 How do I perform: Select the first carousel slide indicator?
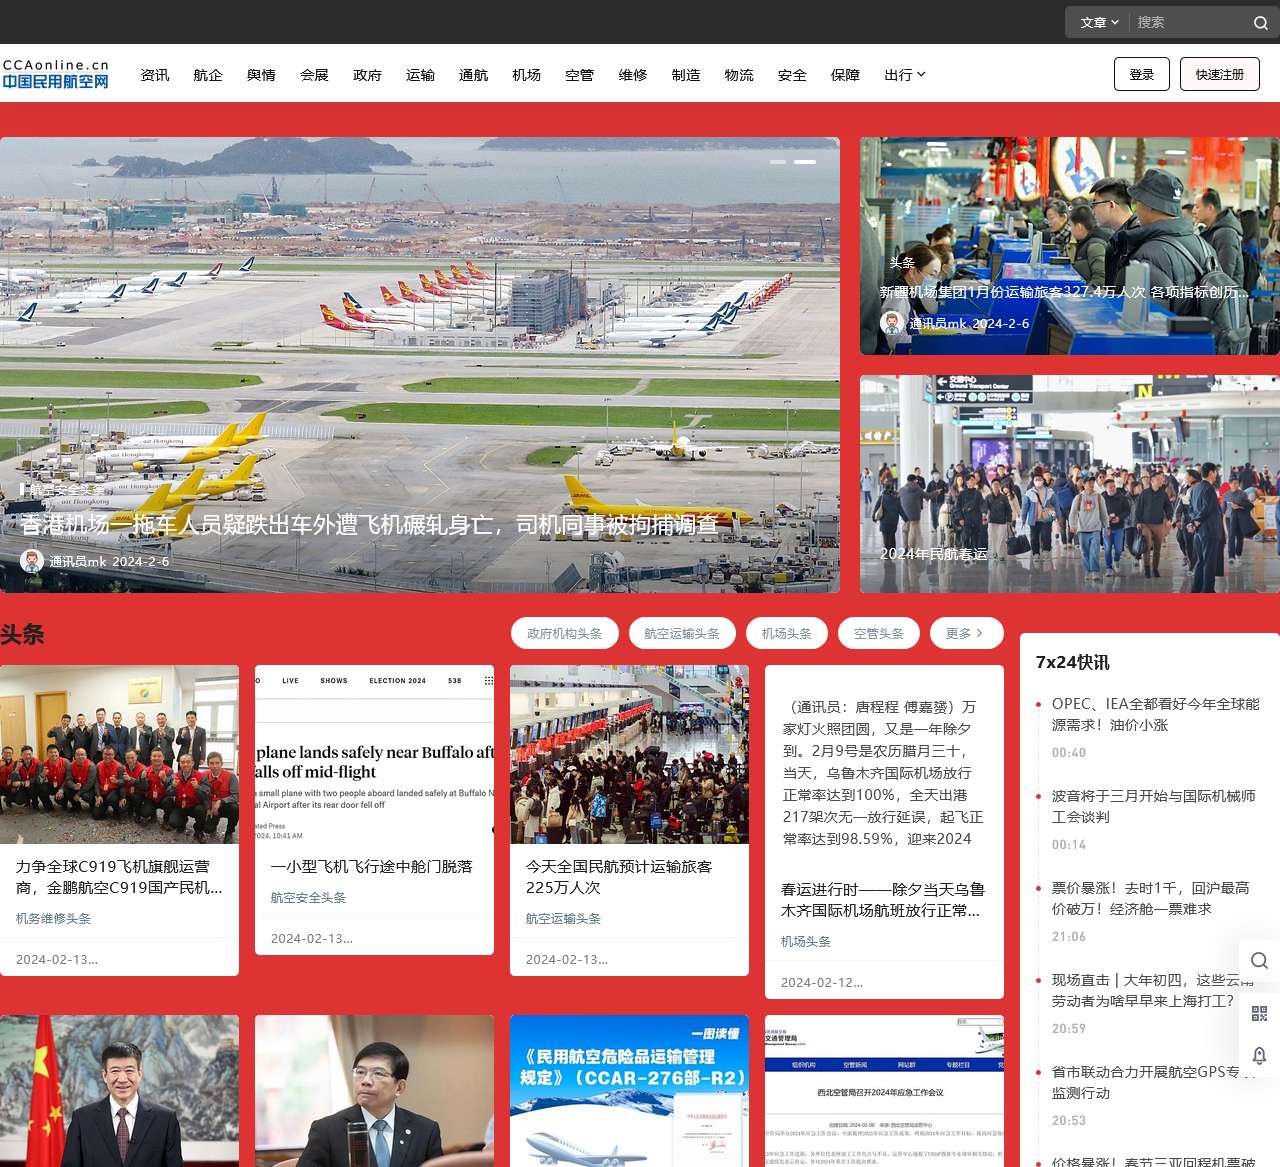click(777, 161)
